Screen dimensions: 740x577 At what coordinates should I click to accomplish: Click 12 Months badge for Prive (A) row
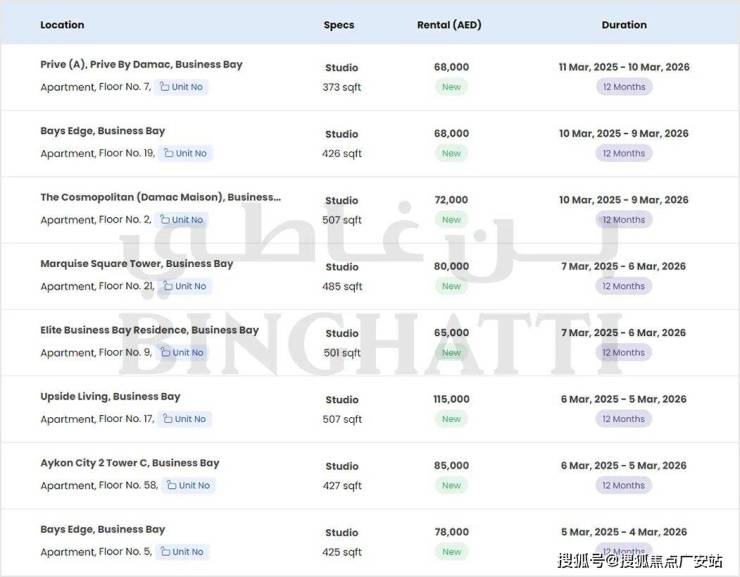click(x=623, y=87)
